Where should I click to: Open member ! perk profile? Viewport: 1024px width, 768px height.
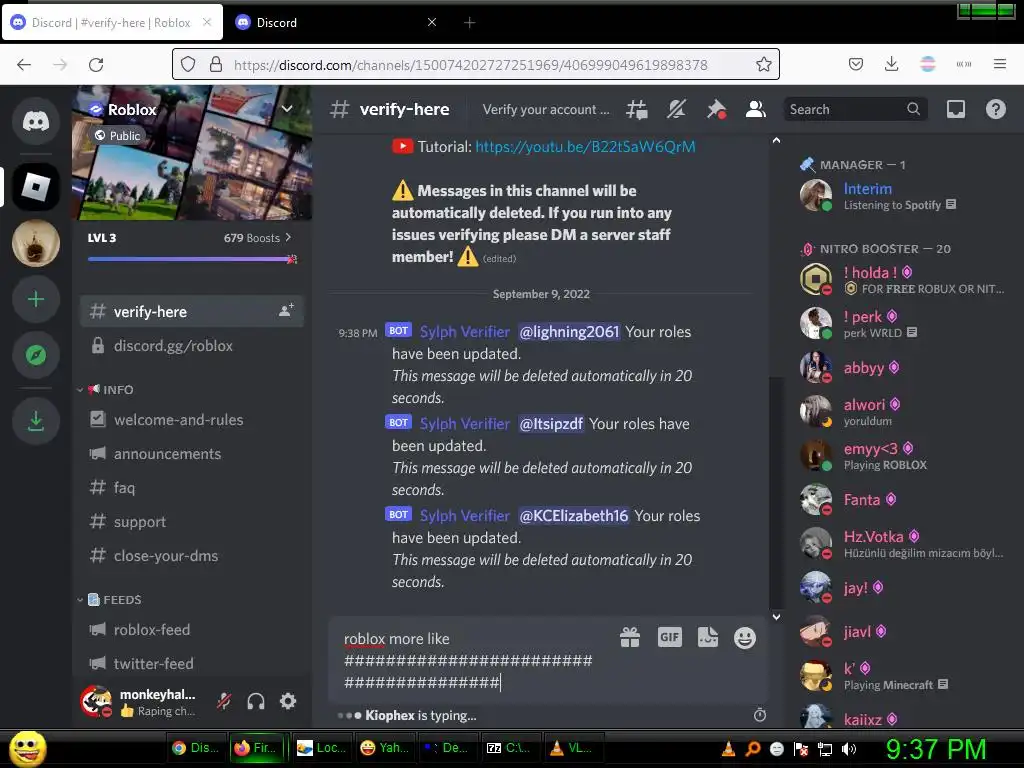click(x=906, y=323)
